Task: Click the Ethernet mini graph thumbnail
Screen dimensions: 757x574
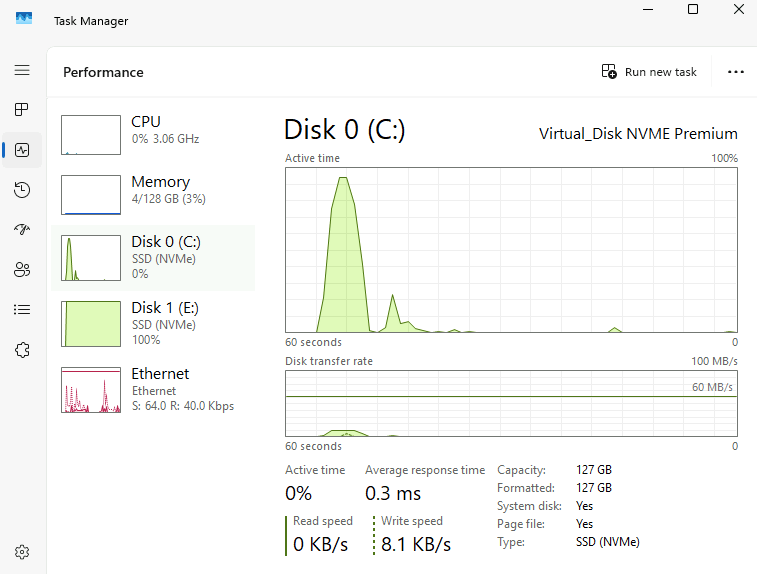Action: pos(91,390)
